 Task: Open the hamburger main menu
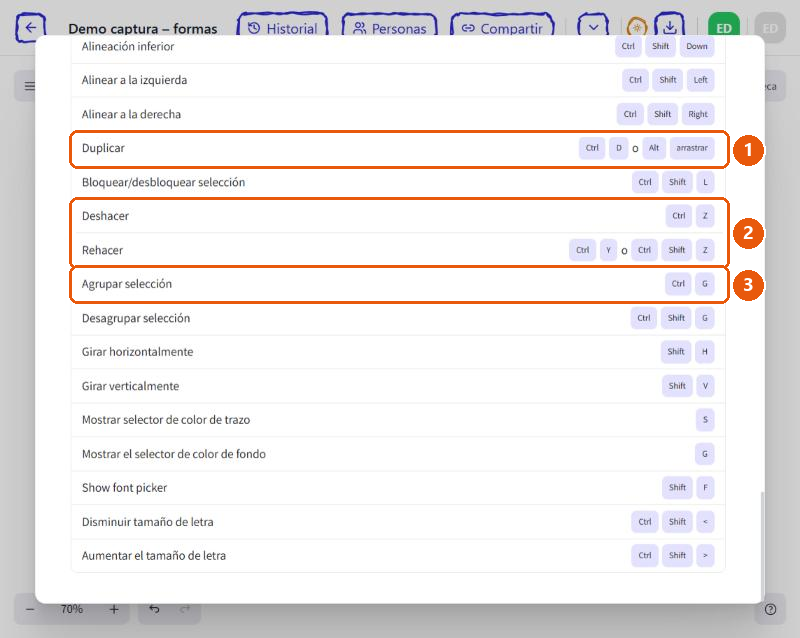(x=30, y=86)
